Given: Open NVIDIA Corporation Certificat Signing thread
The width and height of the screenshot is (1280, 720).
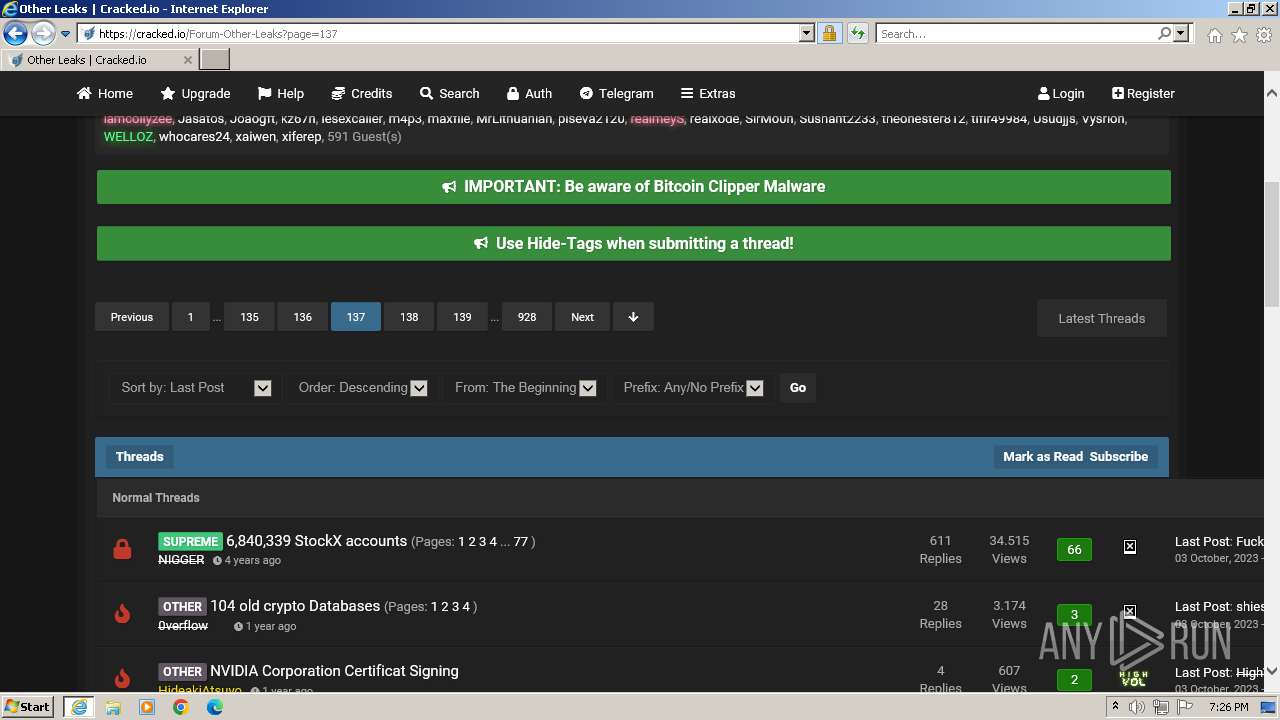Looking at the screenshot, I should [x=334, y=671].
